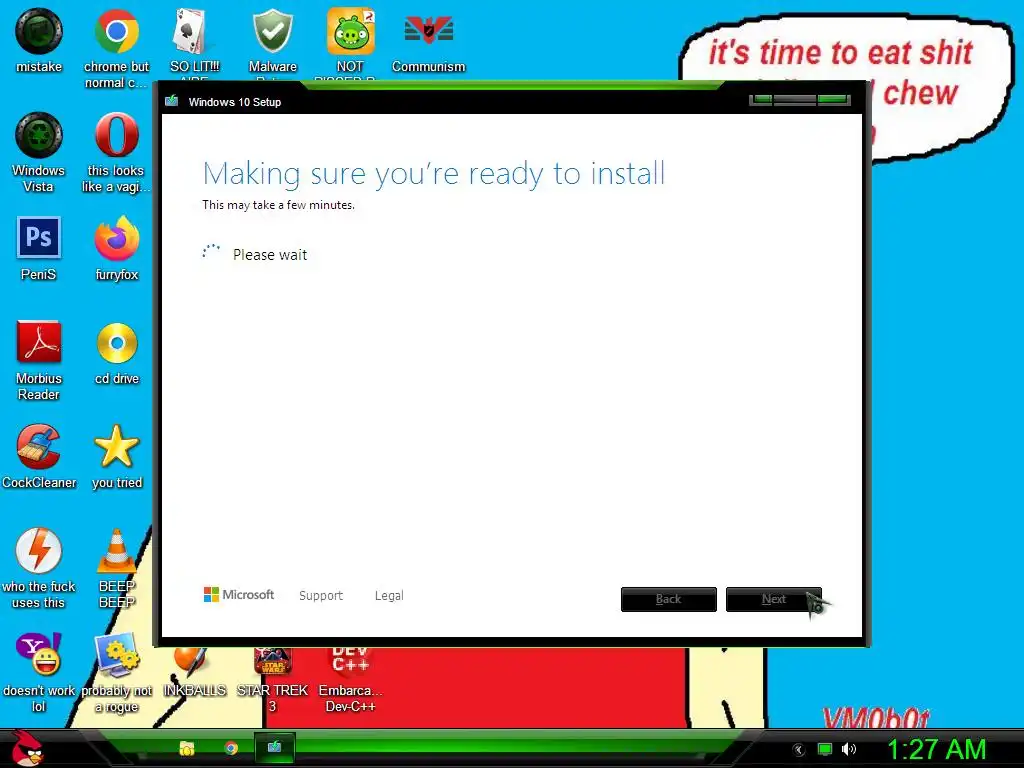
Task: Click the 'Windows 10 Setup' title text
Action: pos(234,102)
